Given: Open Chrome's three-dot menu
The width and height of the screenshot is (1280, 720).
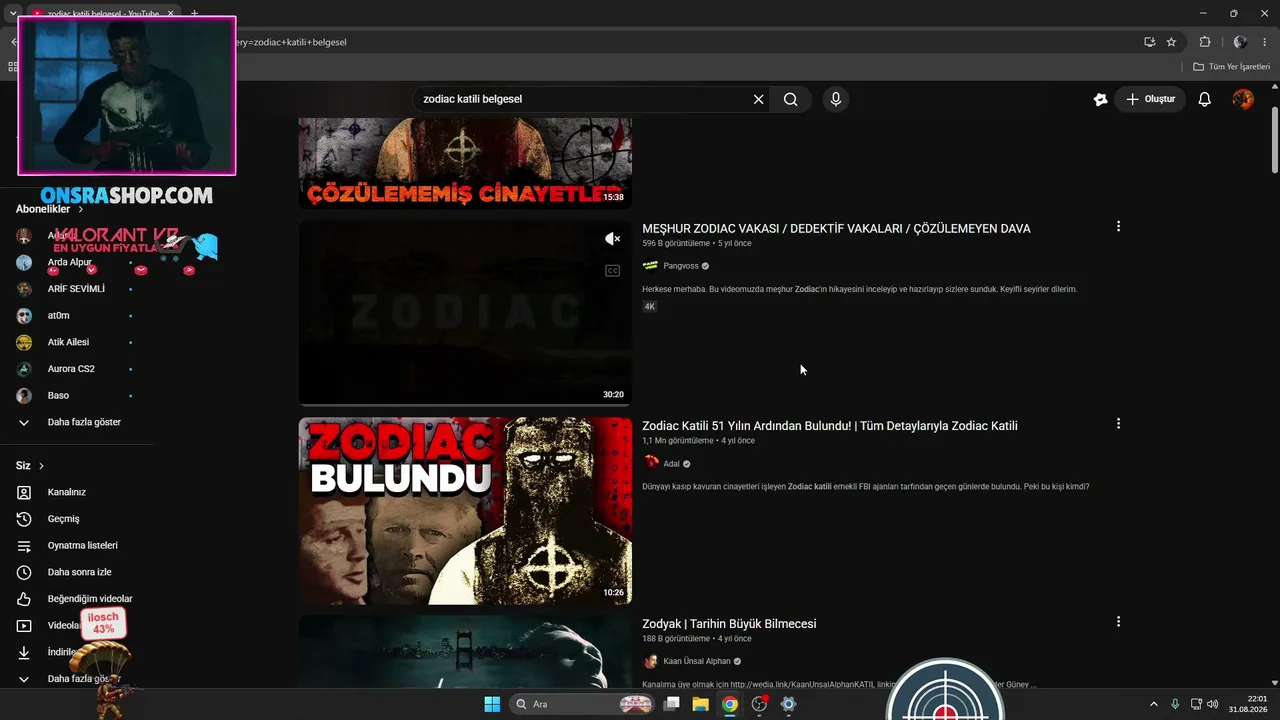Looking at the screenshot, I should coord(1265,42).
